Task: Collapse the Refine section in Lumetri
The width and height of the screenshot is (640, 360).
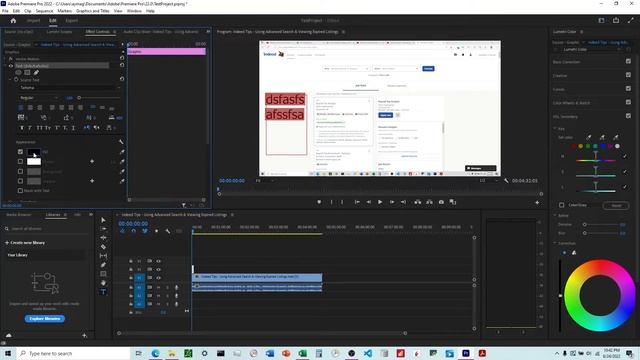Action: click(x=555, y=216)
